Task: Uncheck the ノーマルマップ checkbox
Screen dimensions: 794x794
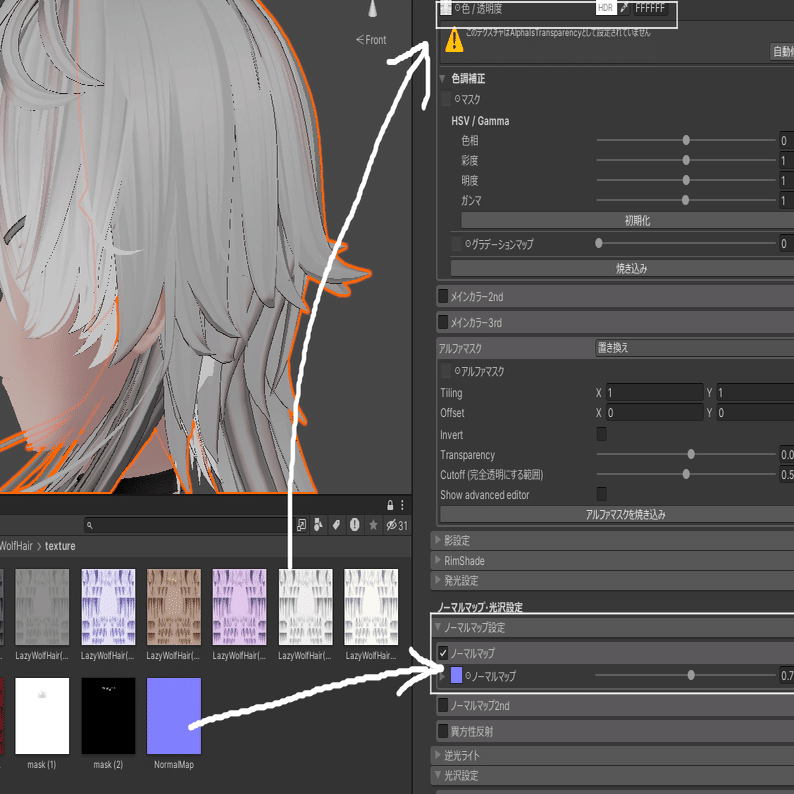Action: [x=443, y=653]
